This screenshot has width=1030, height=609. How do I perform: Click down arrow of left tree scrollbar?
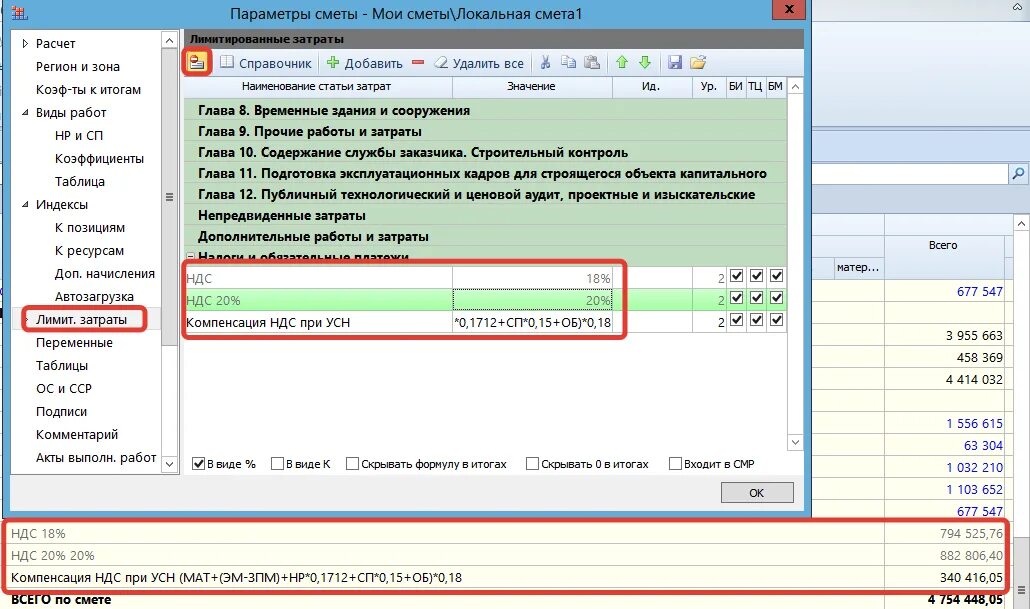[169, 464]
